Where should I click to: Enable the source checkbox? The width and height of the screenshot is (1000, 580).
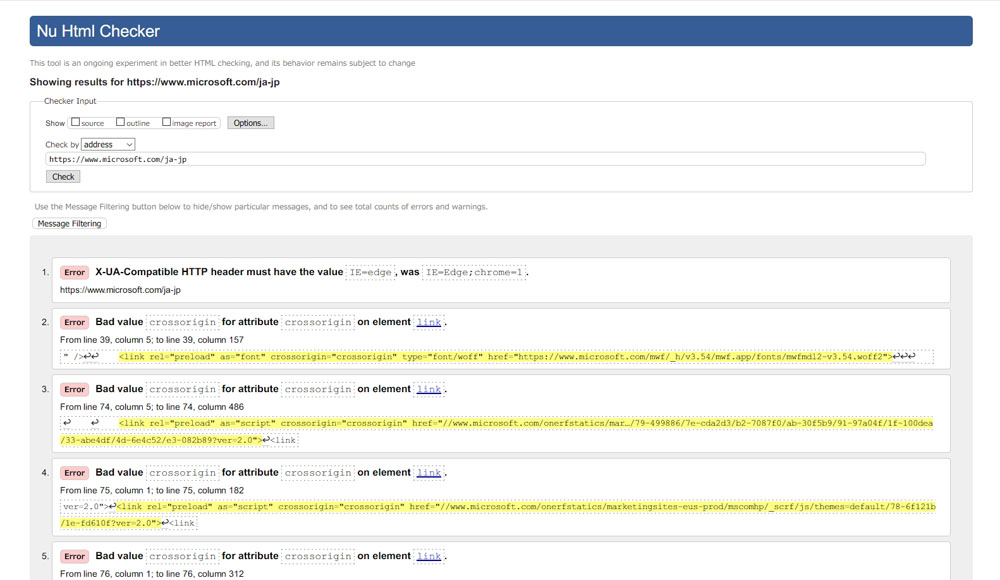[x=75, y=122]
